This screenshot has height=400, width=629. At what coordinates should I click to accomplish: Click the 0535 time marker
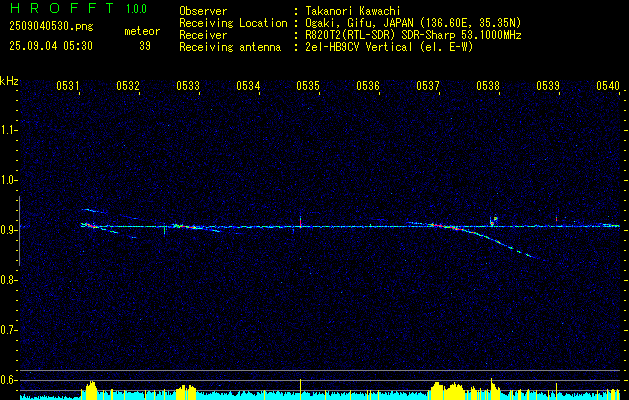click(x=308, y=85)
